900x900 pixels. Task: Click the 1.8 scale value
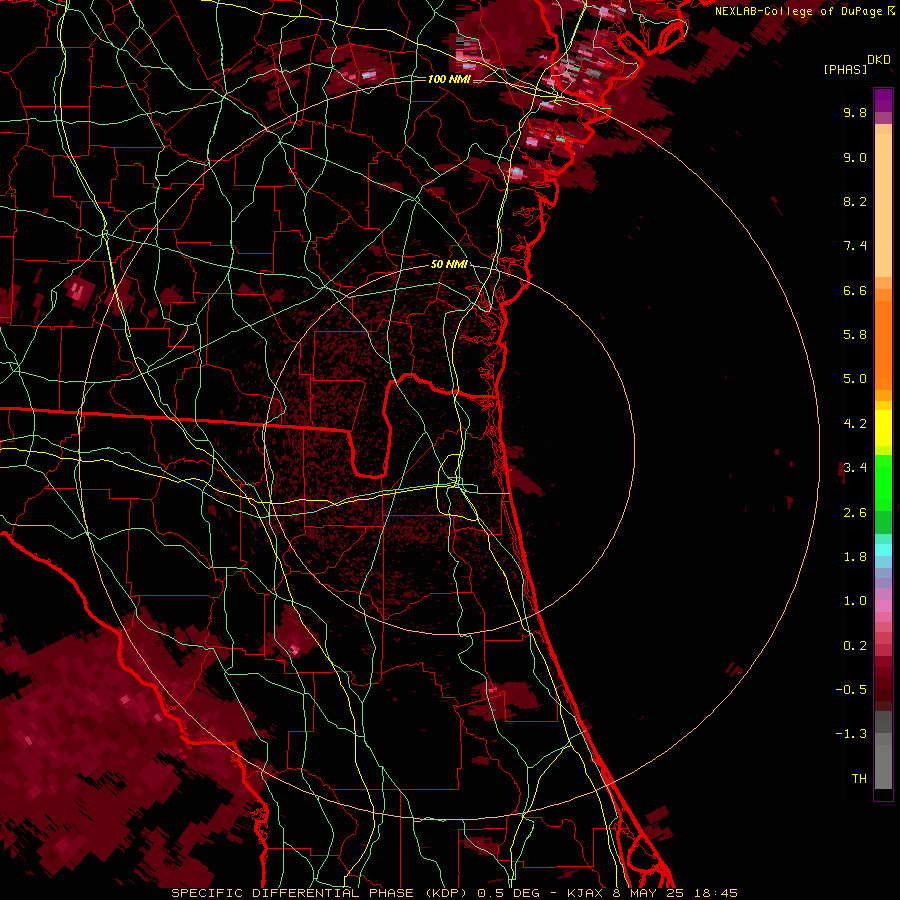coord(855,557)
